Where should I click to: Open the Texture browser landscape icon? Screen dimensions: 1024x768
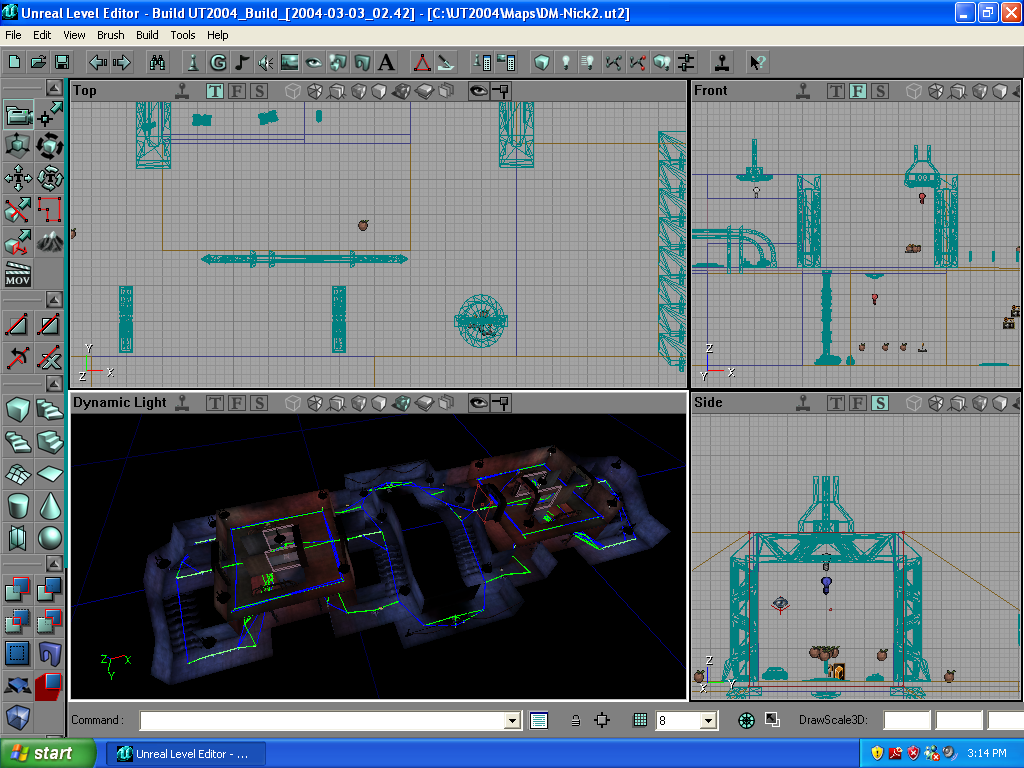coord(289,63)
